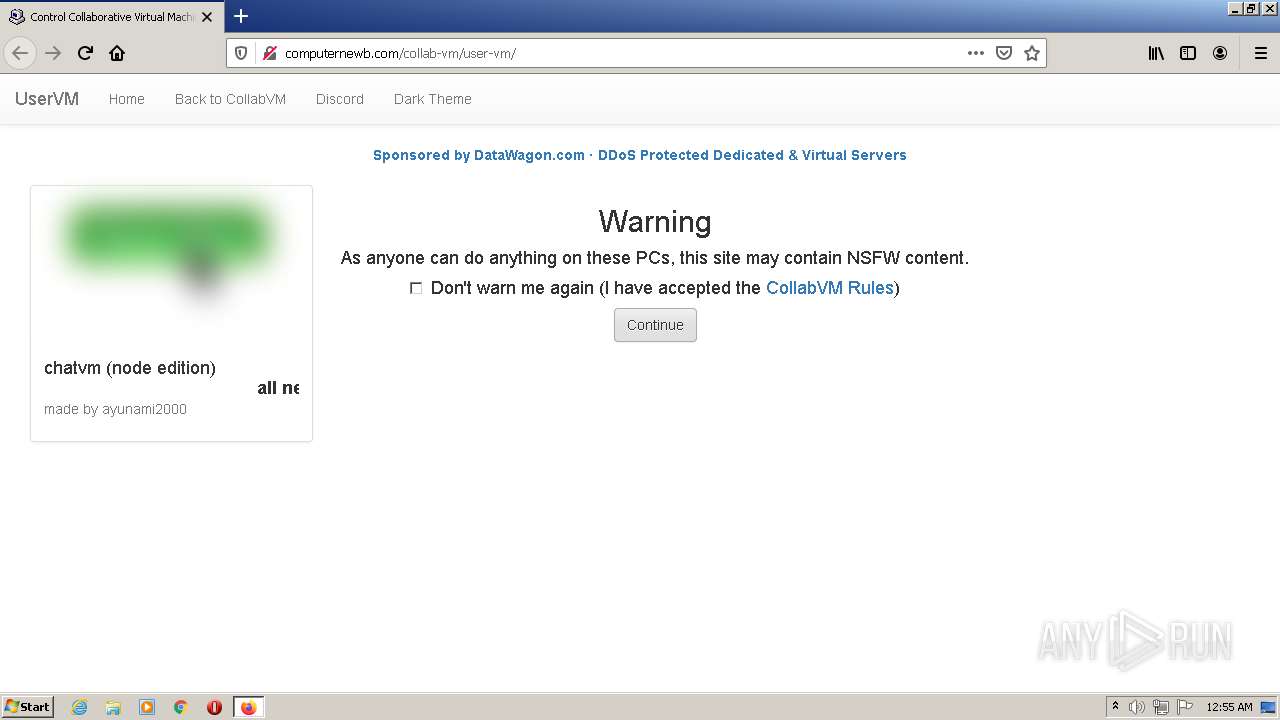Click the made by ayunami2000 text
1280x720 pixels.
(x=115, y=409)
